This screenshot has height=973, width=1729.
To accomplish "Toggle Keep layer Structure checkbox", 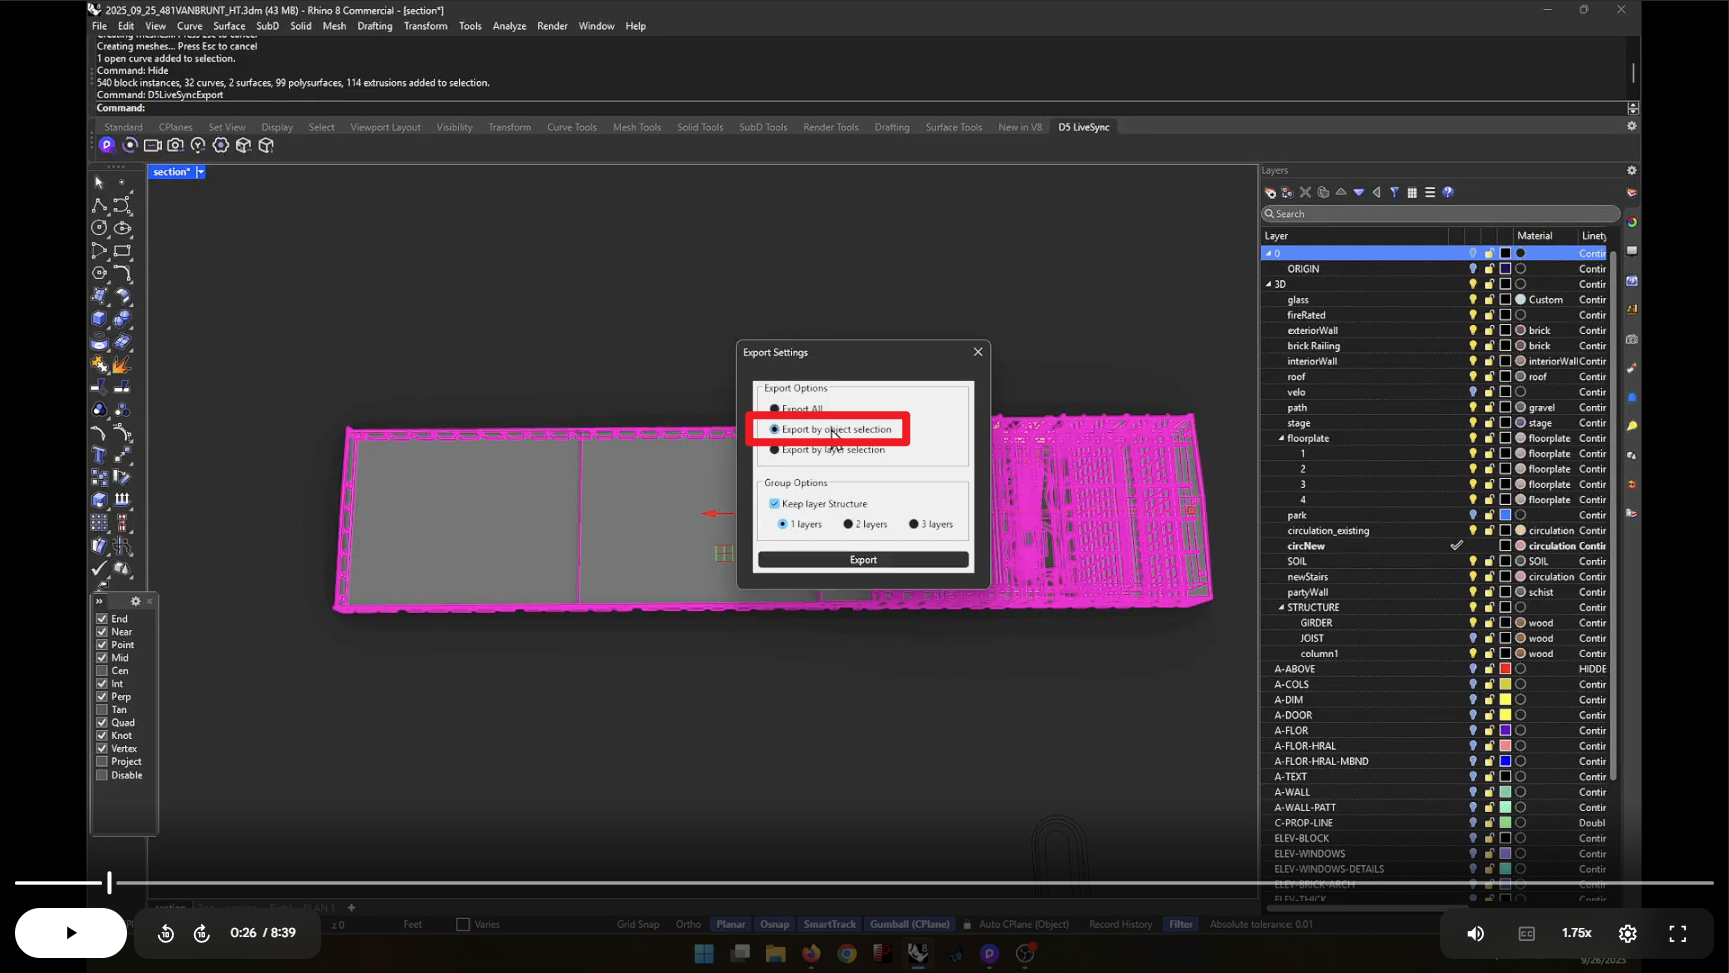I will point(774,504).
